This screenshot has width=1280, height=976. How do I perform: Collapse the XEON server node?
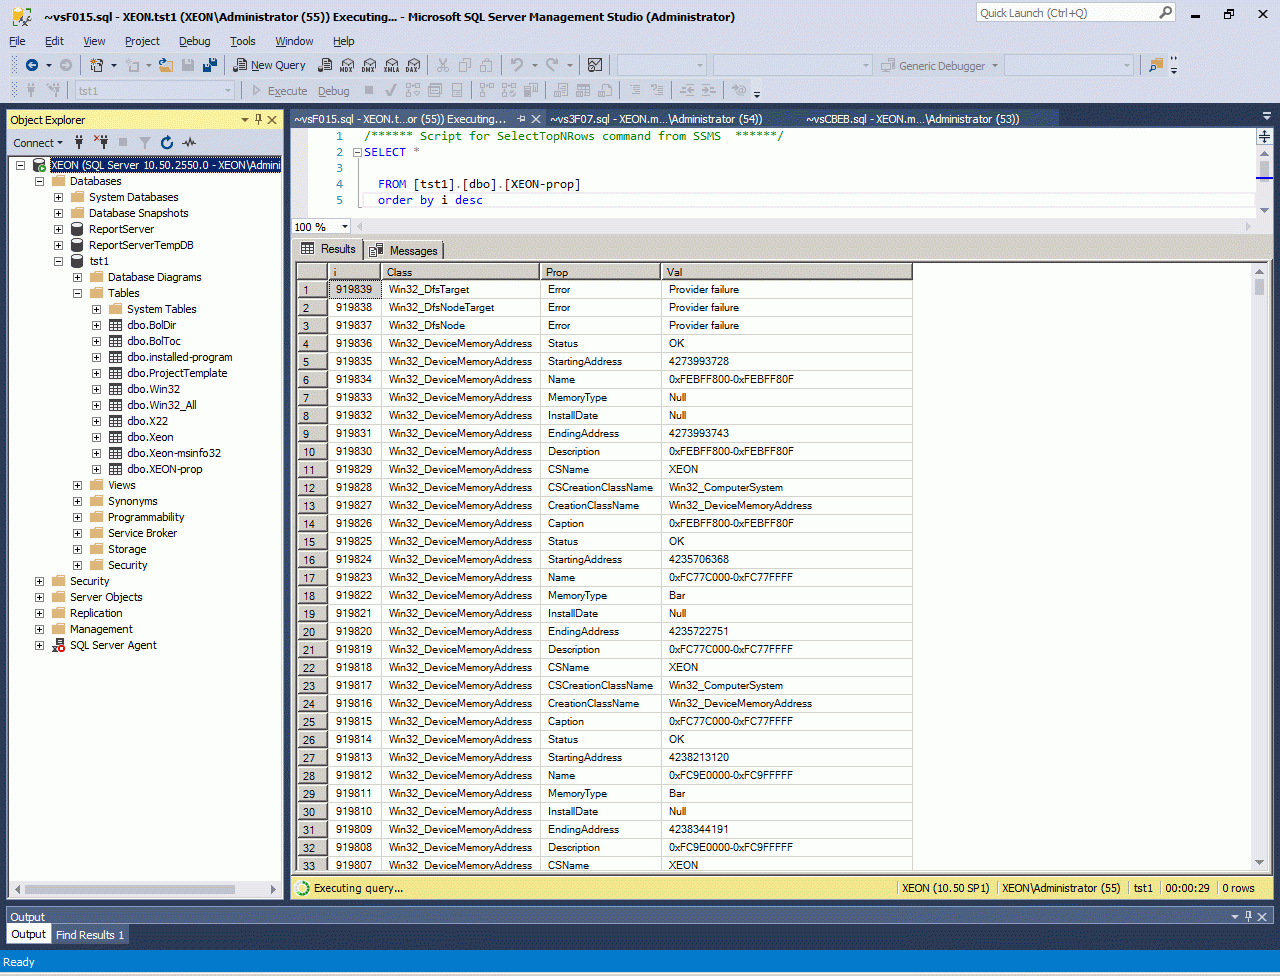[x=21, y=165]
